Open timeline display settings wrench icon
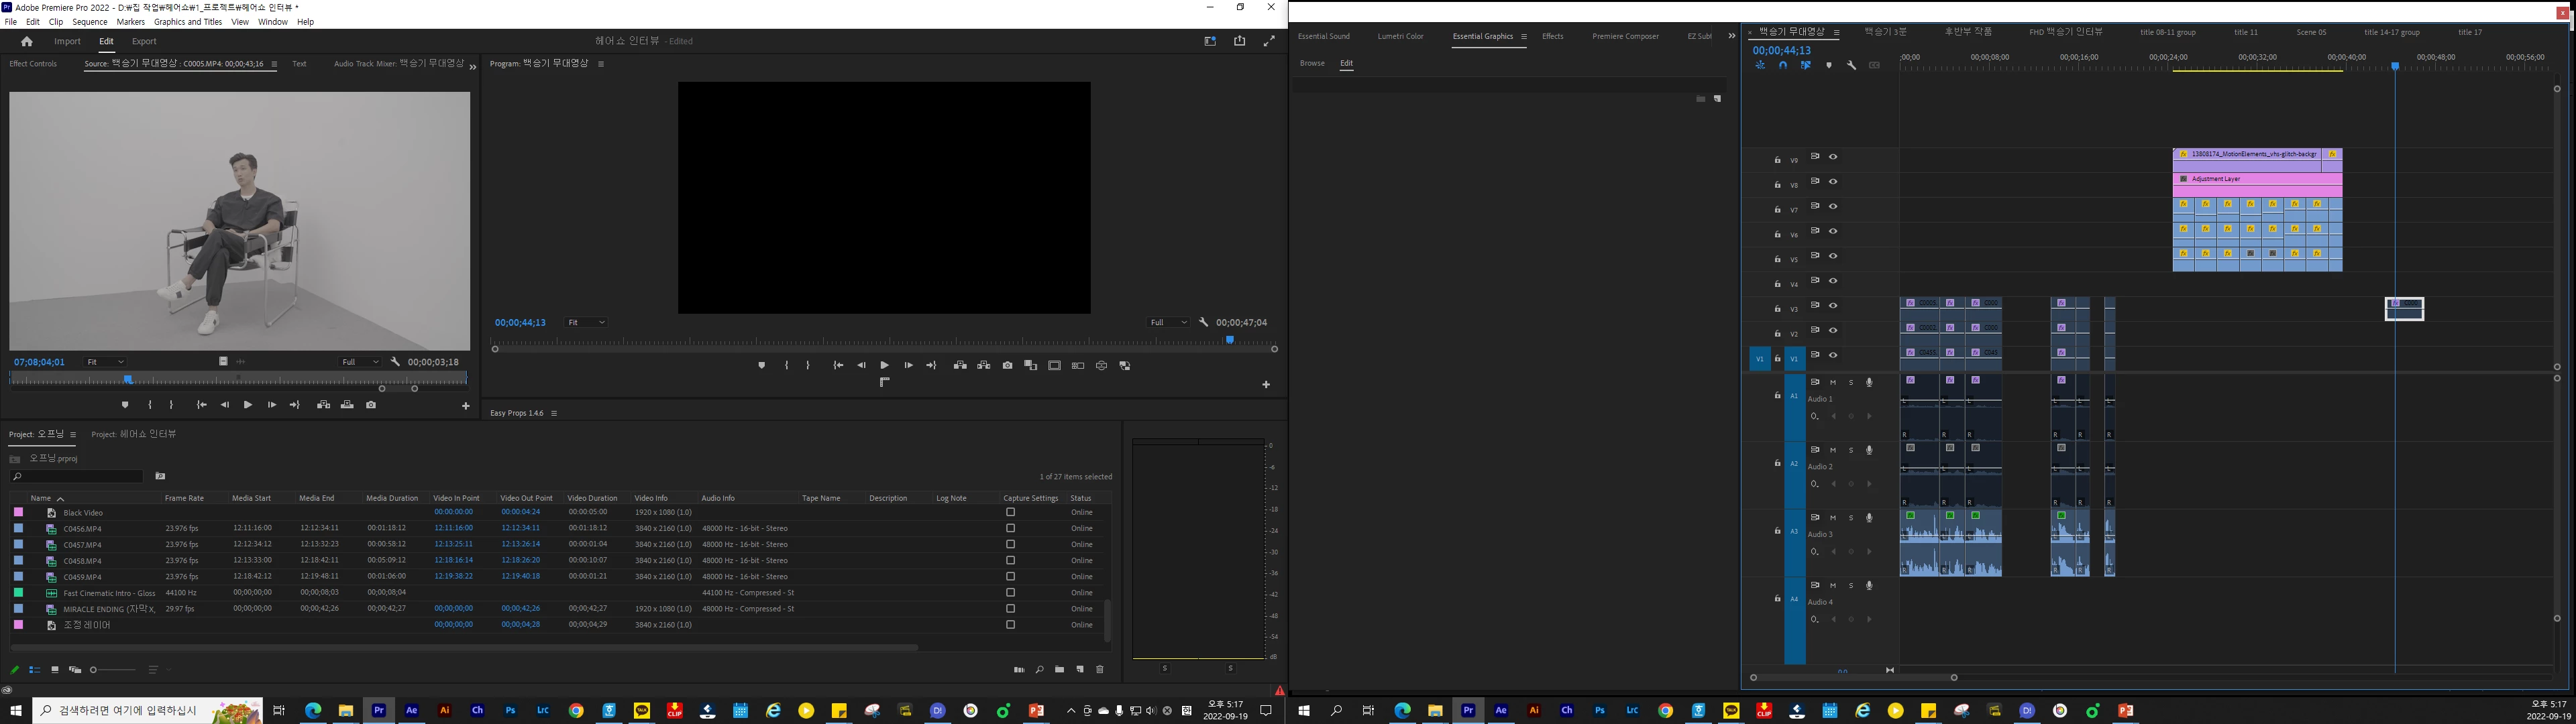The height and width of the screenshot is (724, 2576). (x=1851, y=65)
